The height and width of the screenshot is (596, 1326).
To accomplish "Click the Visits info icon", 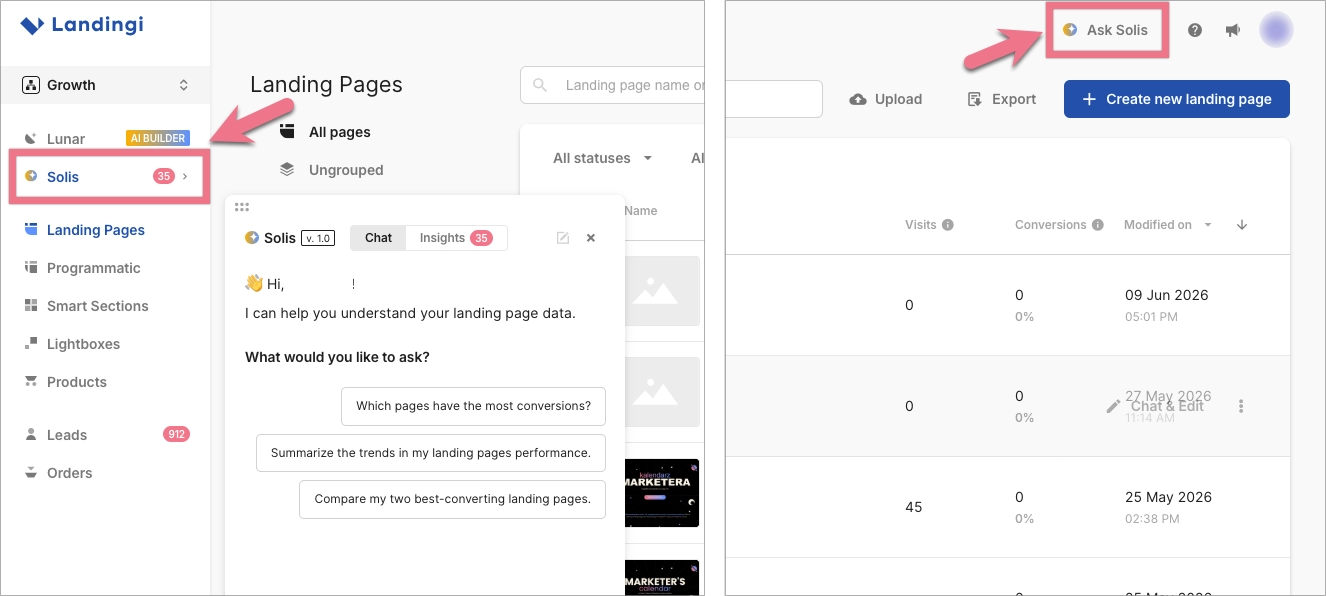I will coord(948,225).
